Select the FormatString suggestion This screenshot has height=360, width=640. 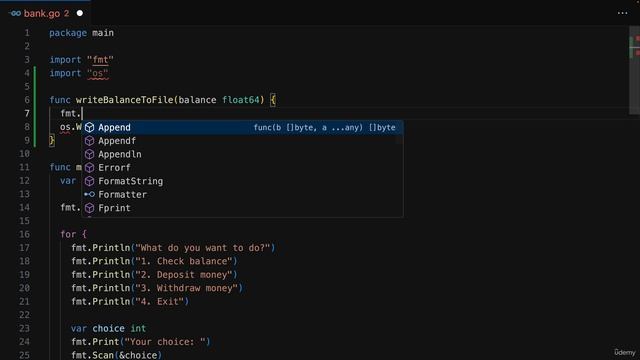pyautogui.click(x=242, y=181)
